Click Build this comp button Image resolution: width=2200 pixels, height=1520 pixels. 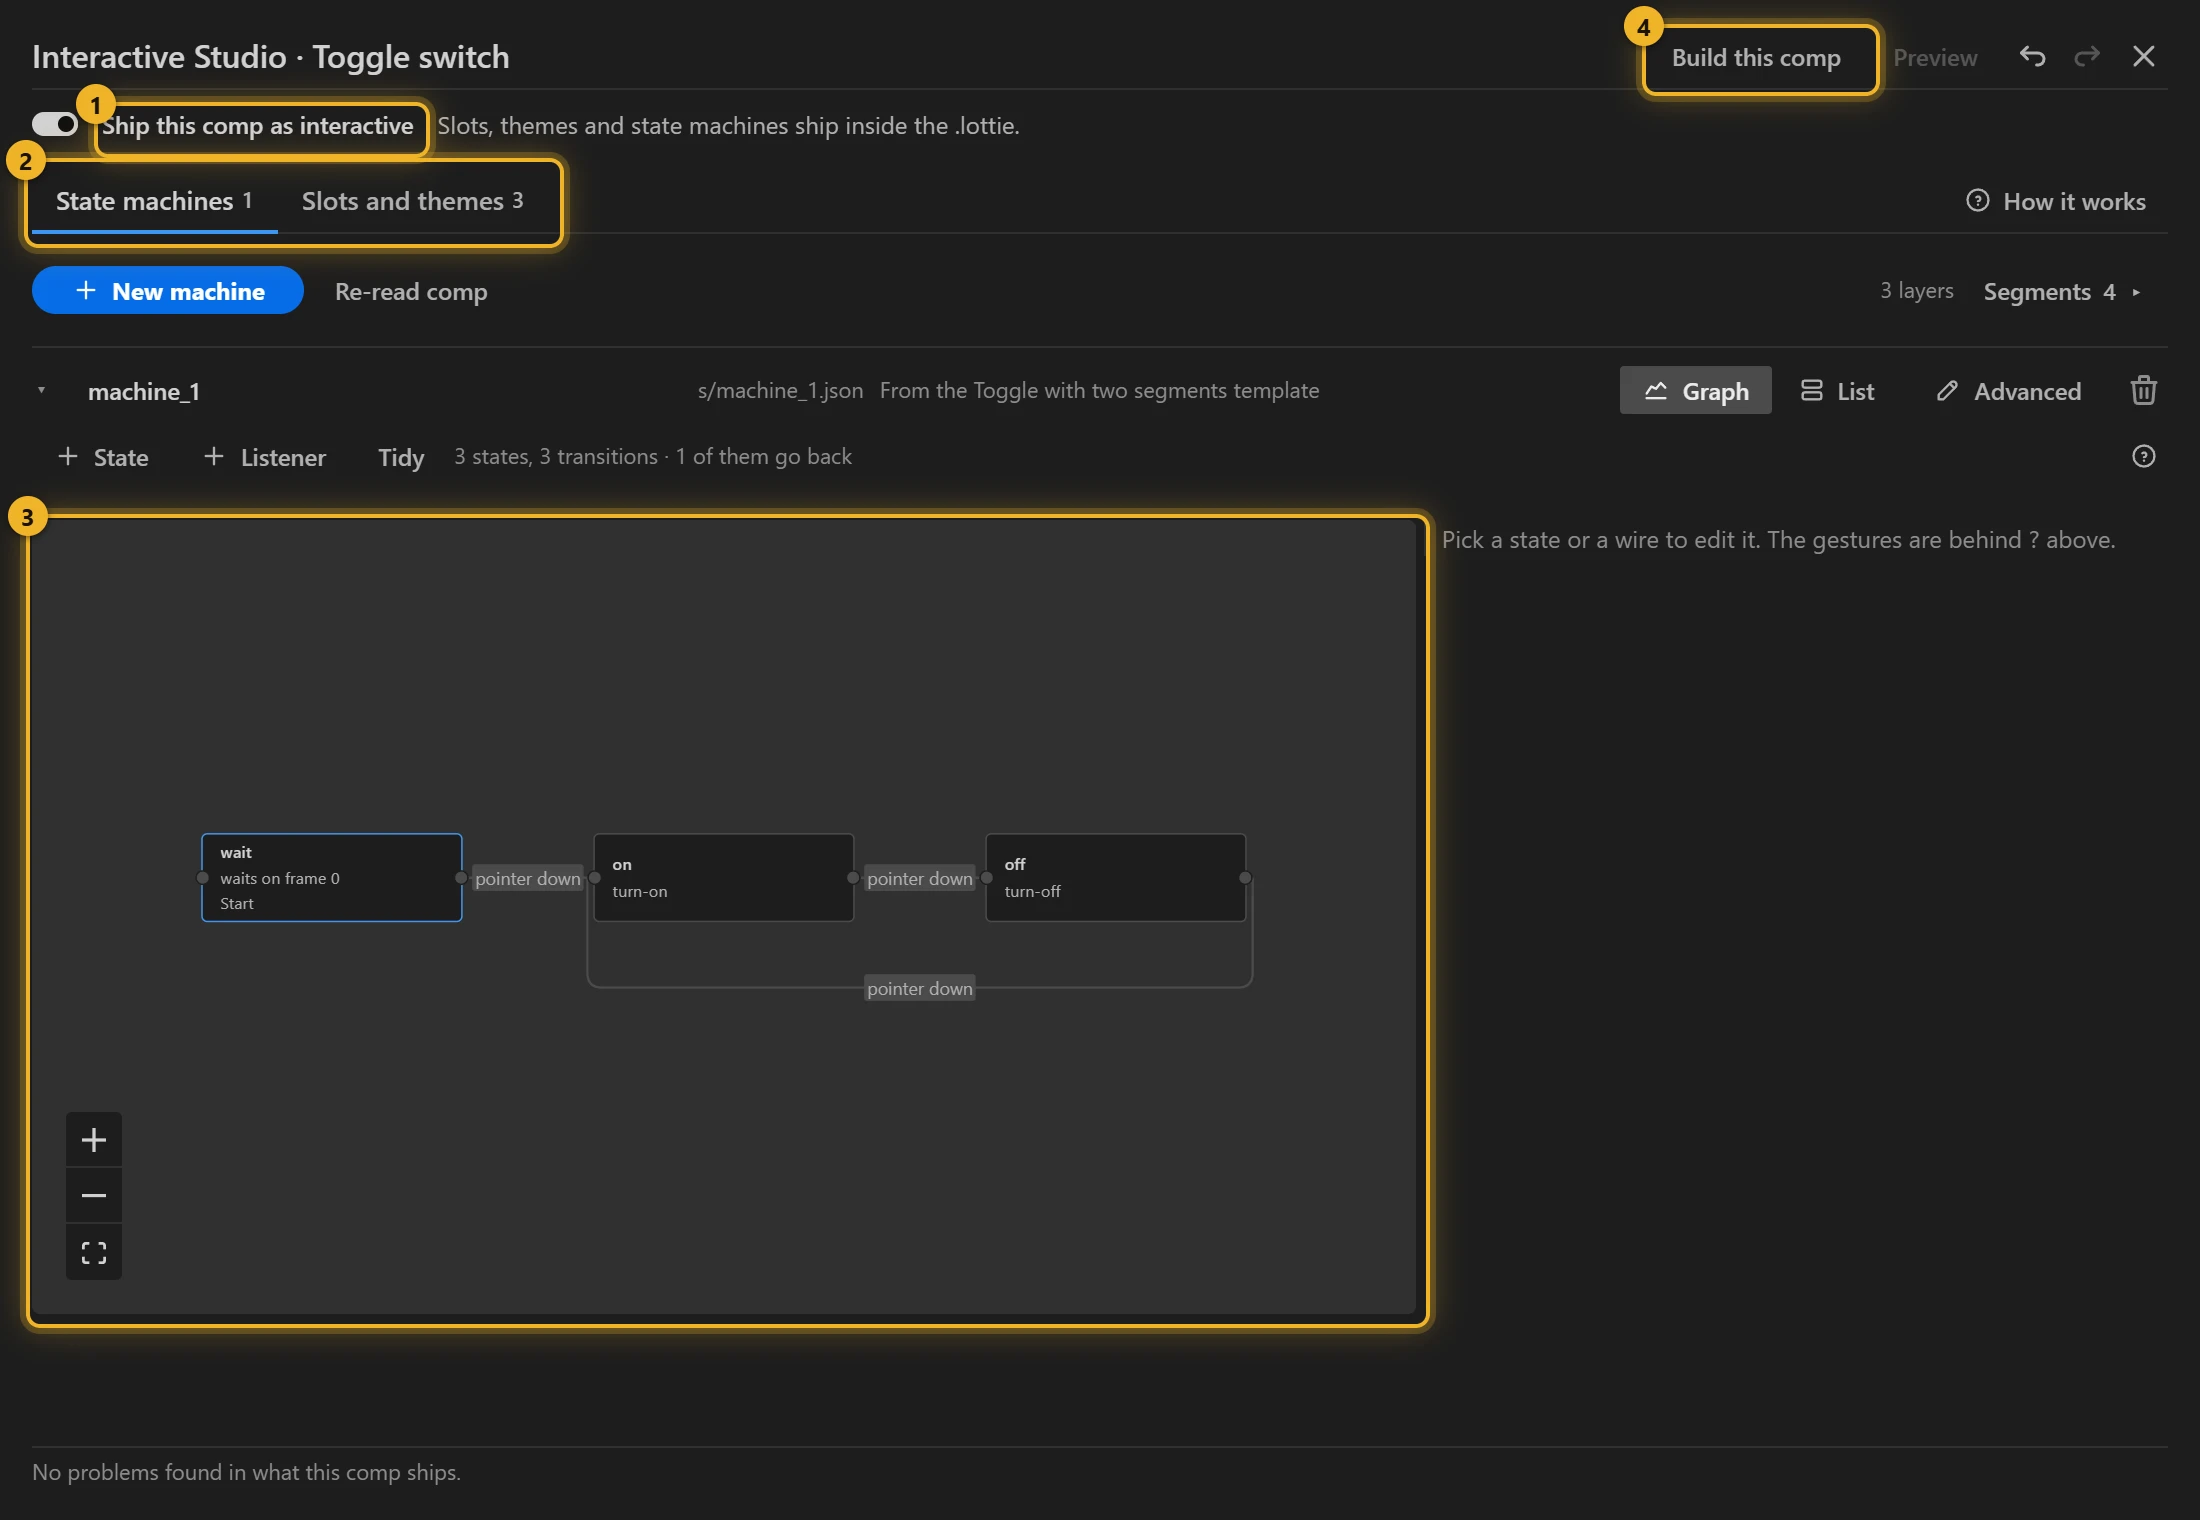[1757, 58]
